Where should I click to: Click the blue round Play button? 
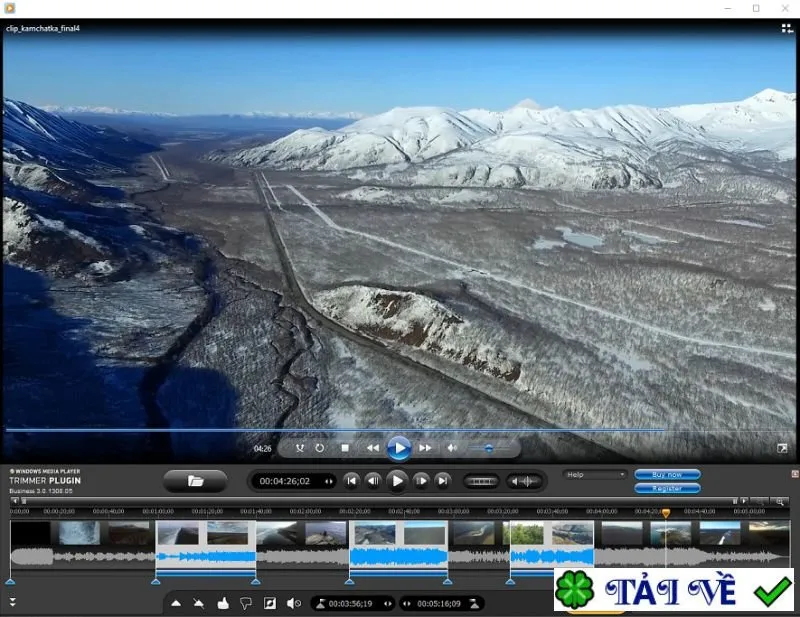pos(399,449)
